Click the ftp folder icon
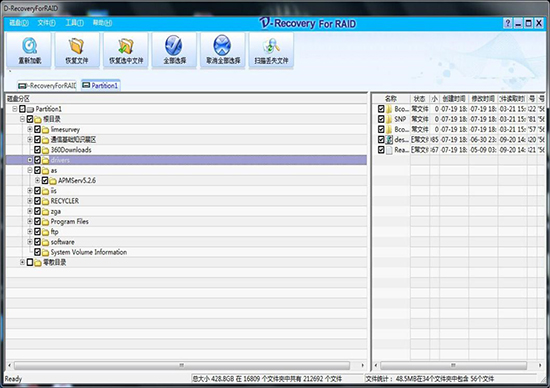This screenshot has height=388, width=550. tap(46, 232)
